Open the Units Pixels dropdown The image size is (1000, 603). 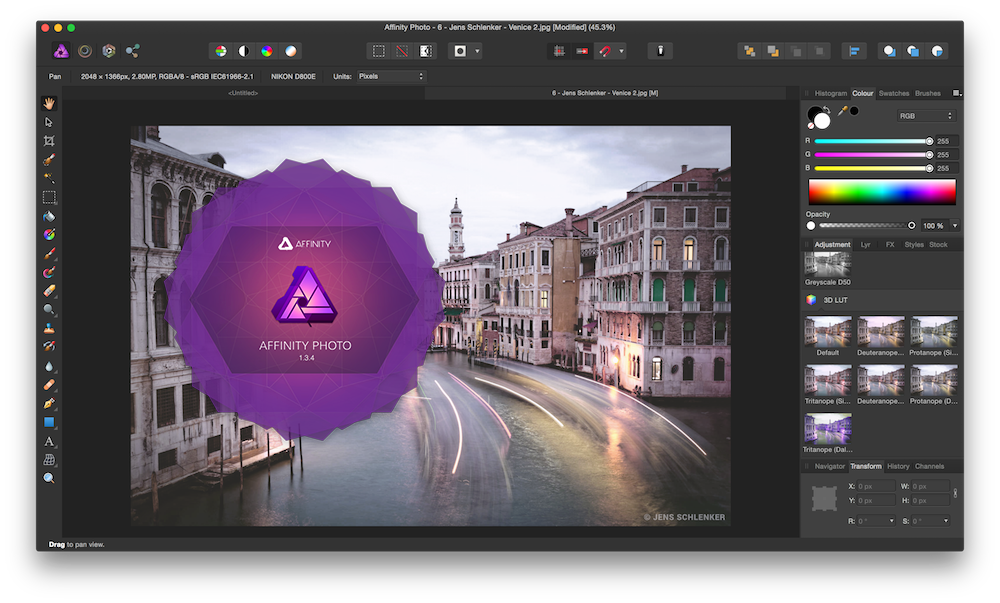pyautogui.click(x=390, y=76)
